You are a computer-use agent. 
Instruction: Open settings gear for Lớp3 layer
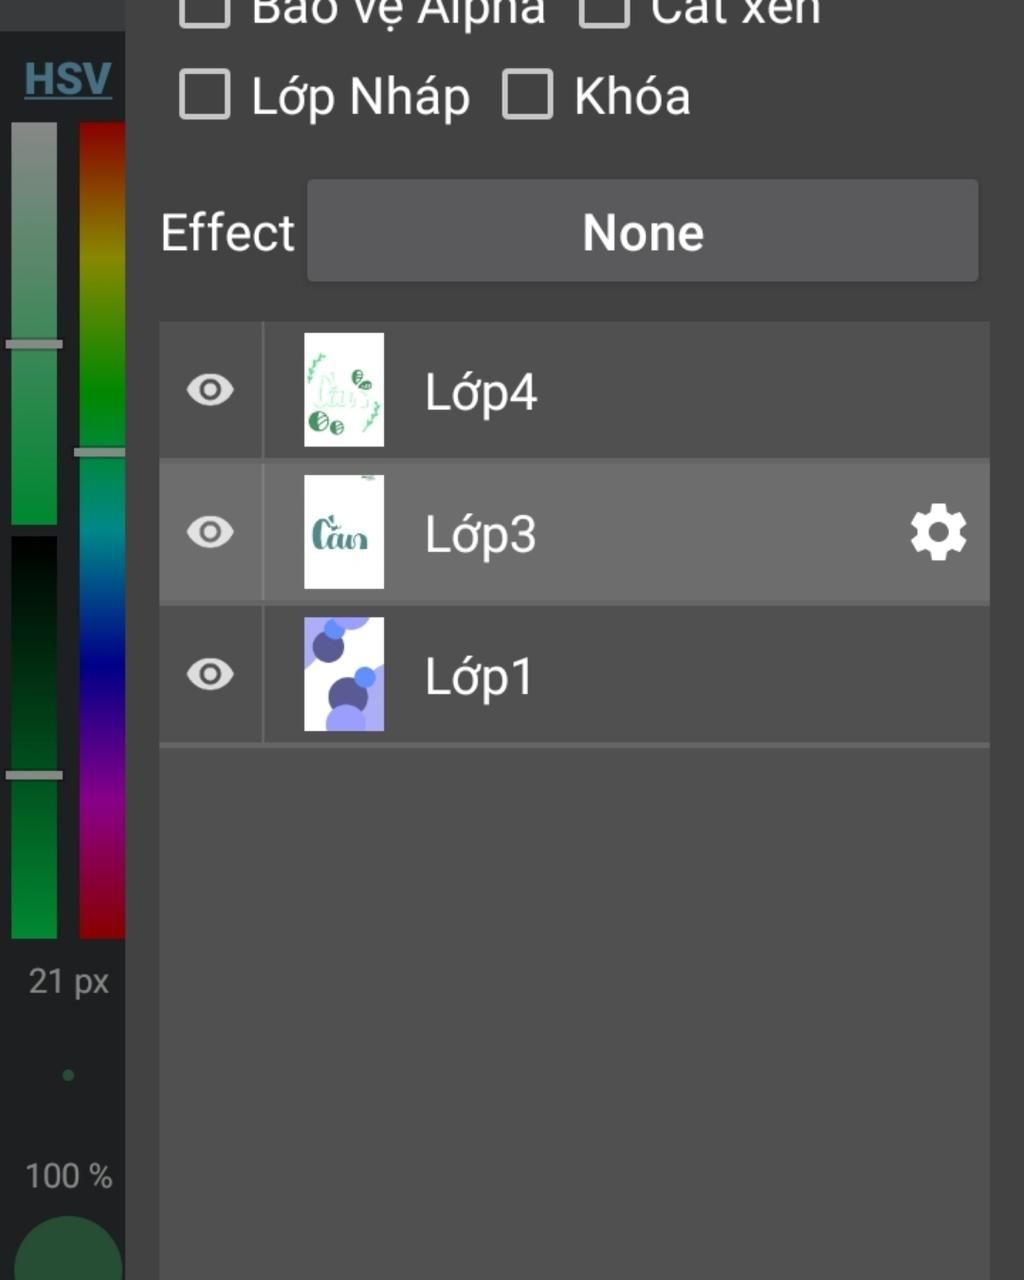pos(938,533)
